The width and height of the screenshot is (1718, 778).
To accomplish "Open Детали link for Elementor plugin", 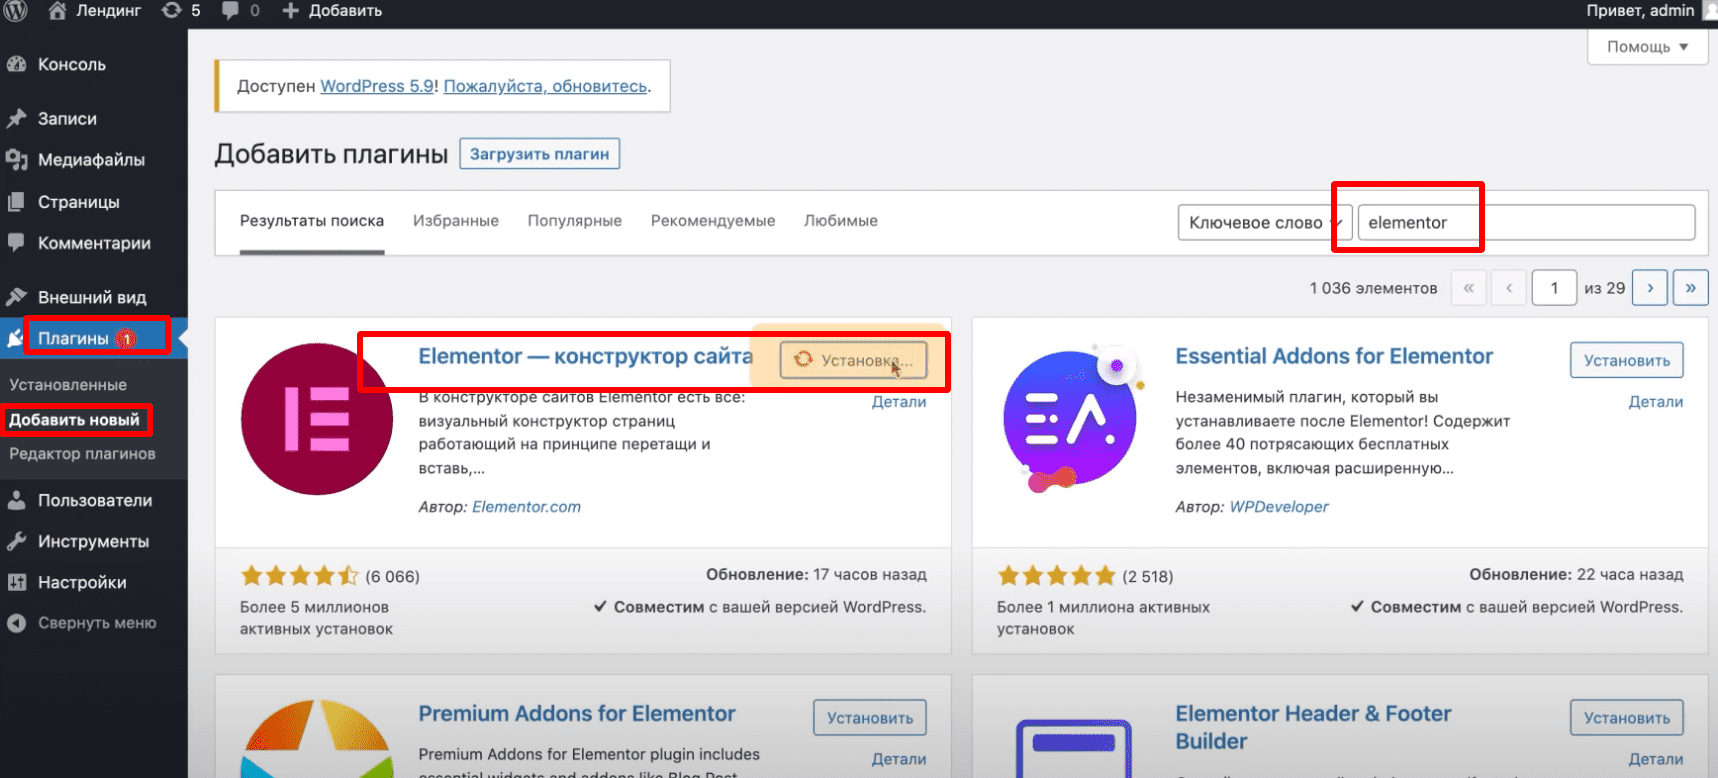I will click(x=899, y=402).
